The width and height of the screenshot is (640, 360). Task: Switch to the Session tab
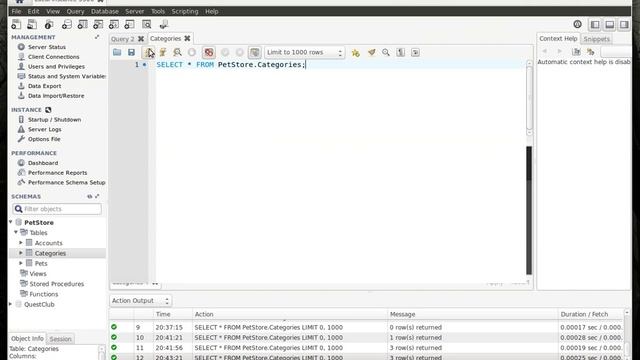[60, 339]
